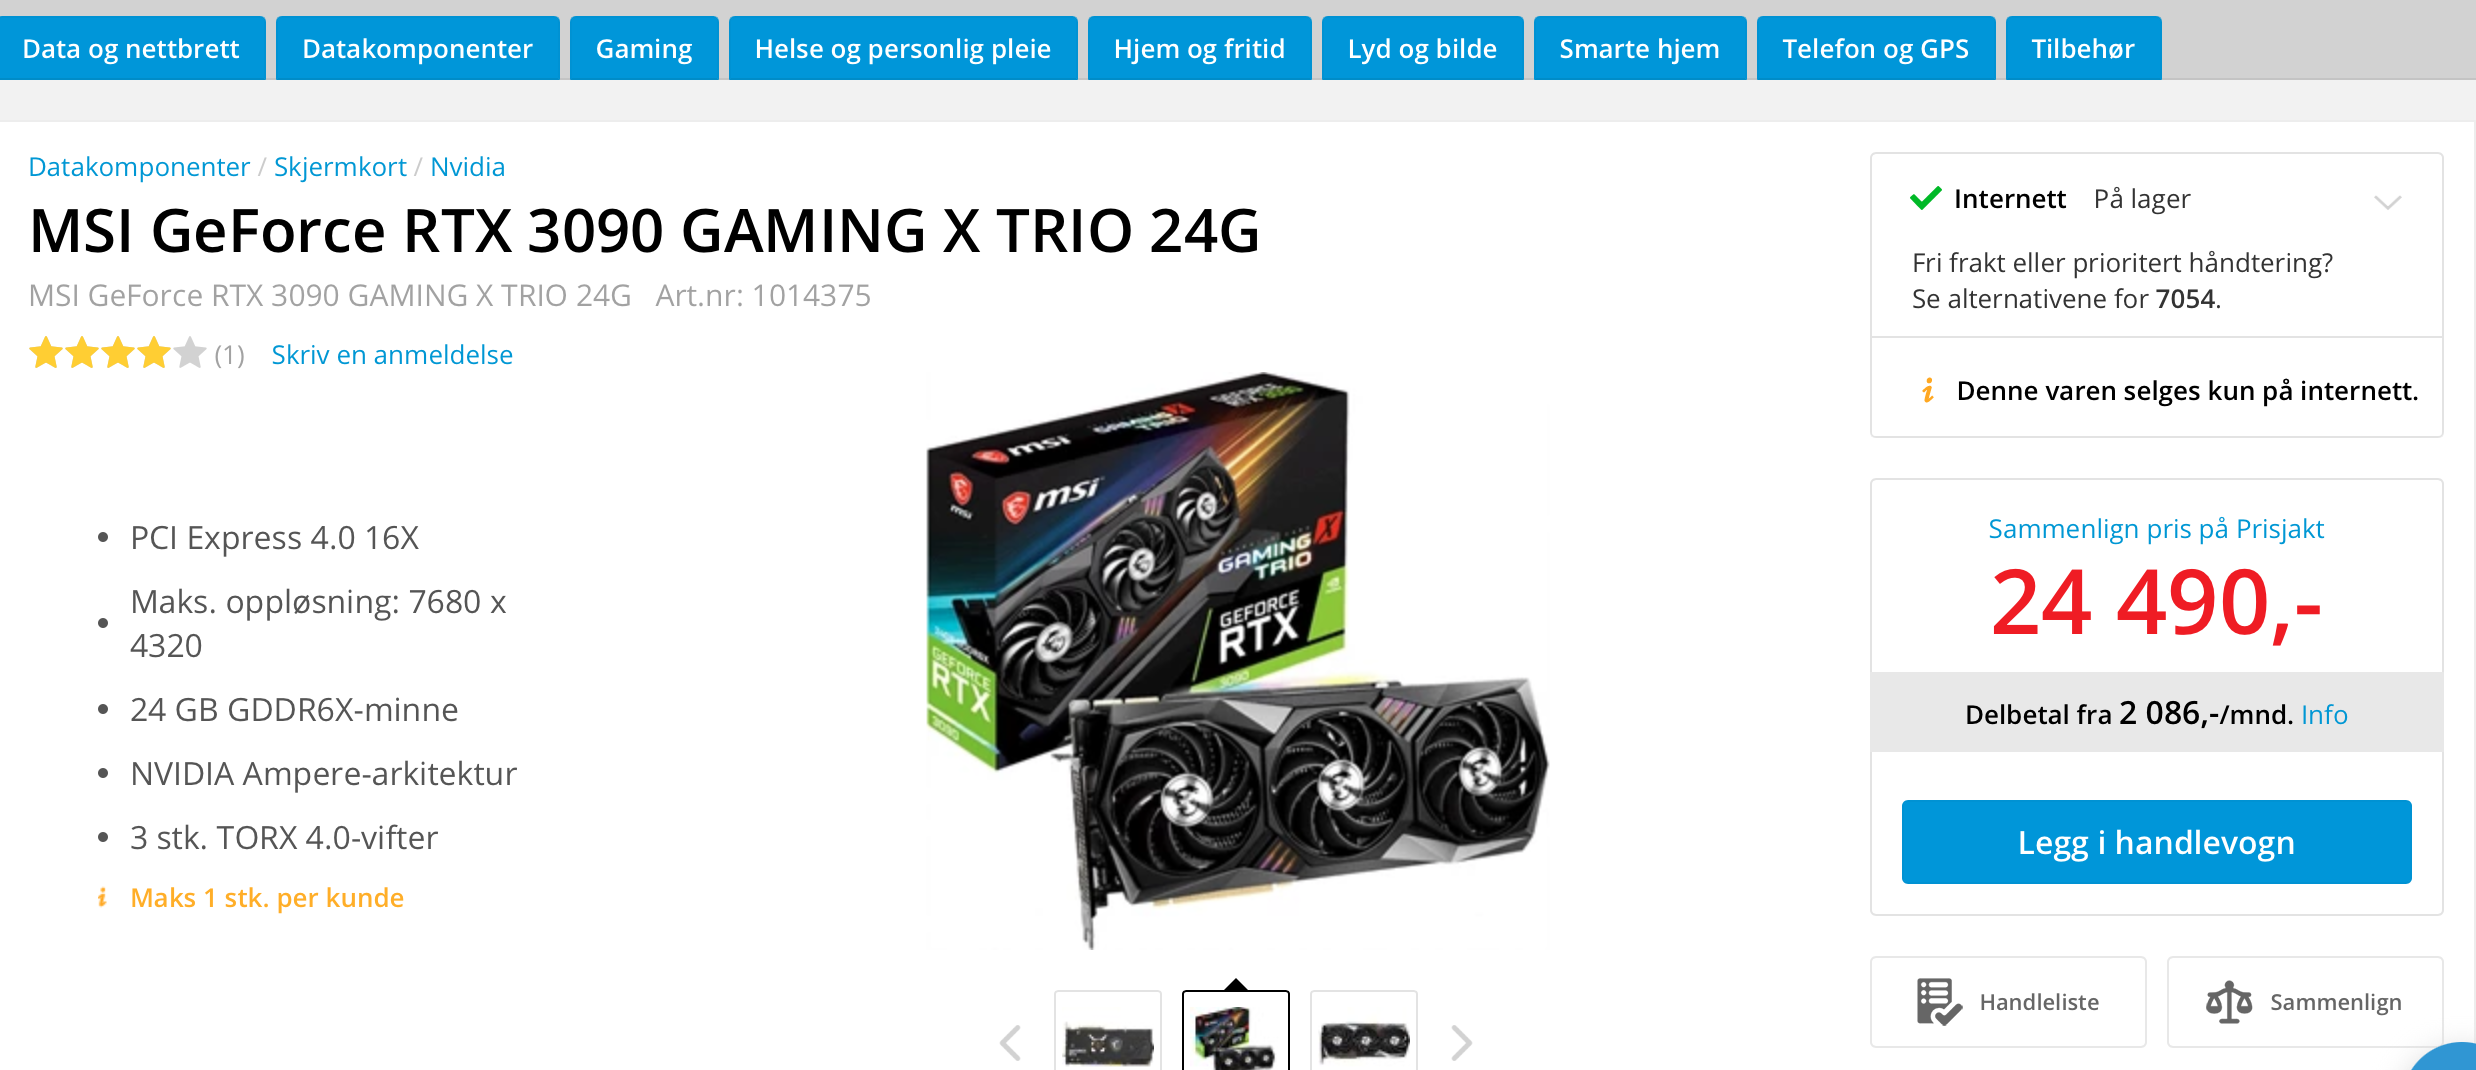Open the Datakomponenter menu tab
The width and height of the screenshot is (2476, 1070).
[x=417, y=48]
